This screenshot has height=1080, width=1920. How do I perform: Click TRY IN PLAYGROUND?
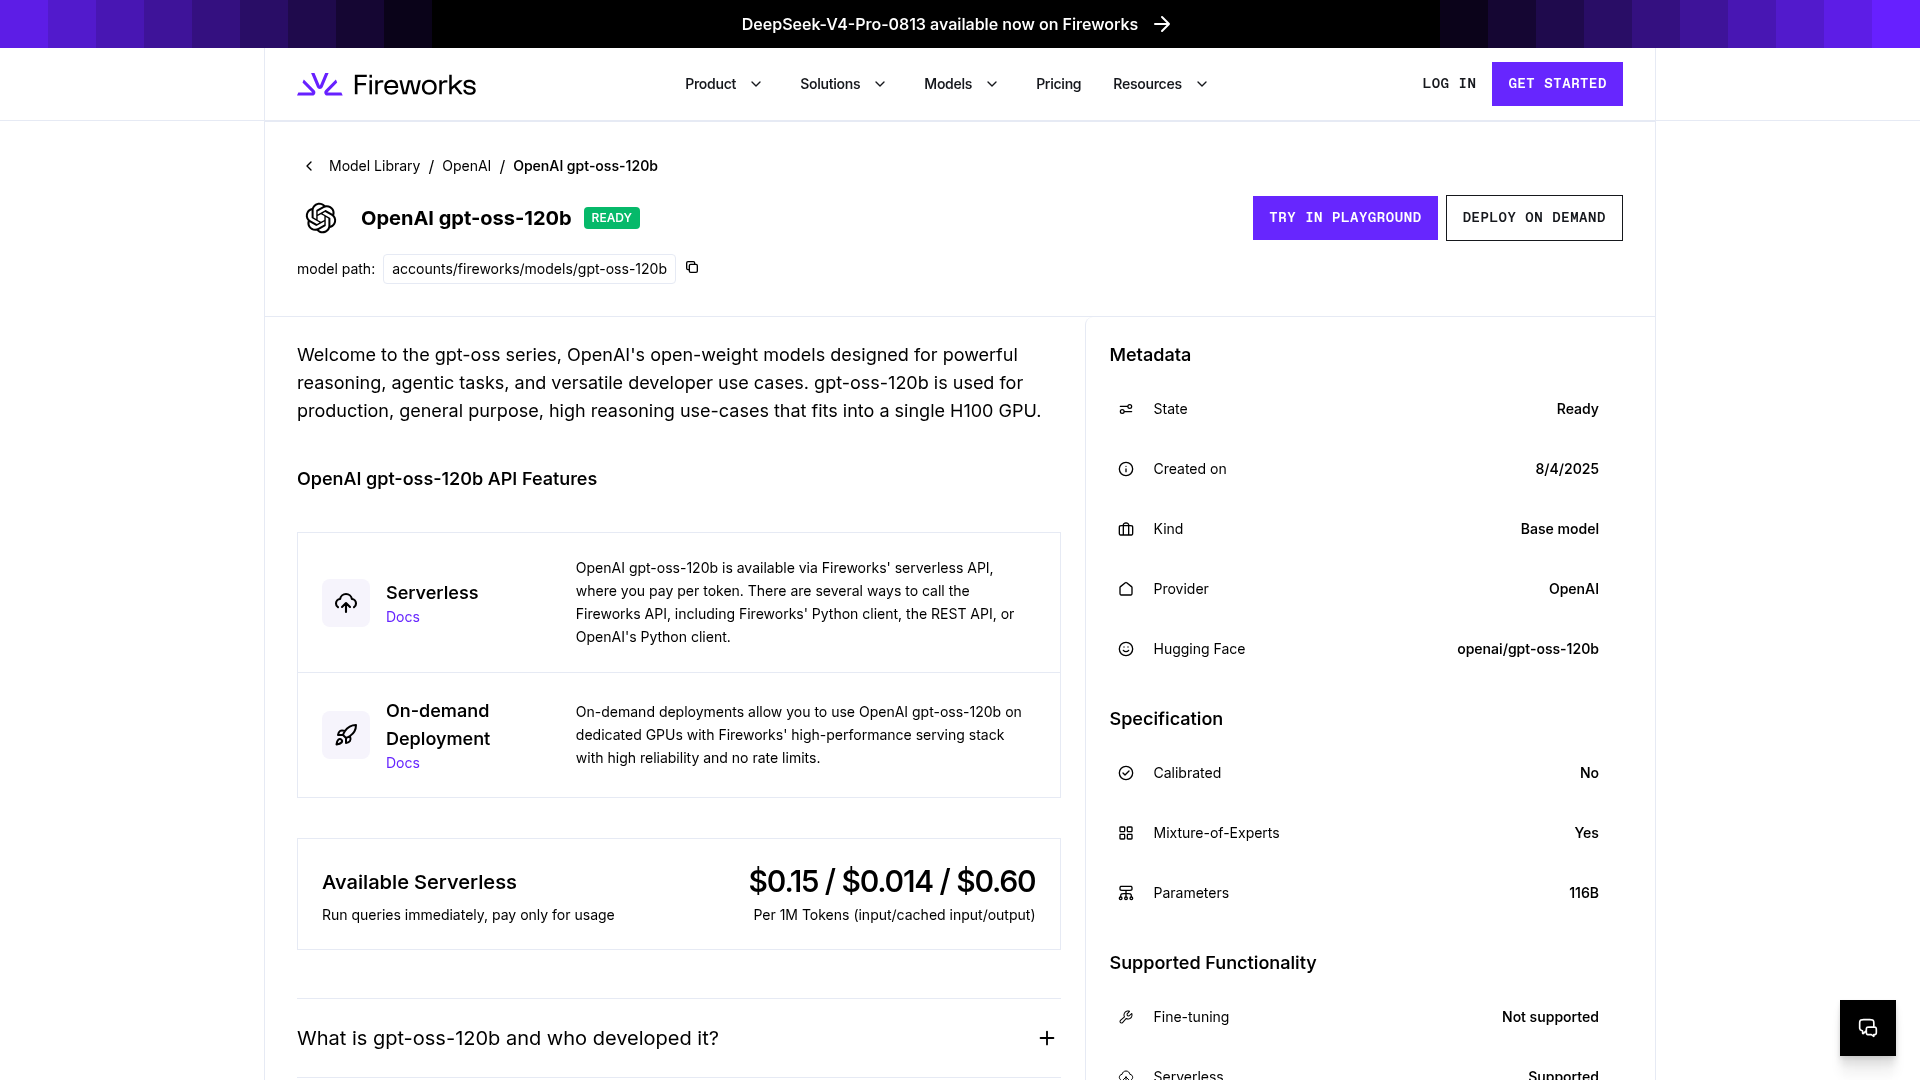pos(1345,218)
